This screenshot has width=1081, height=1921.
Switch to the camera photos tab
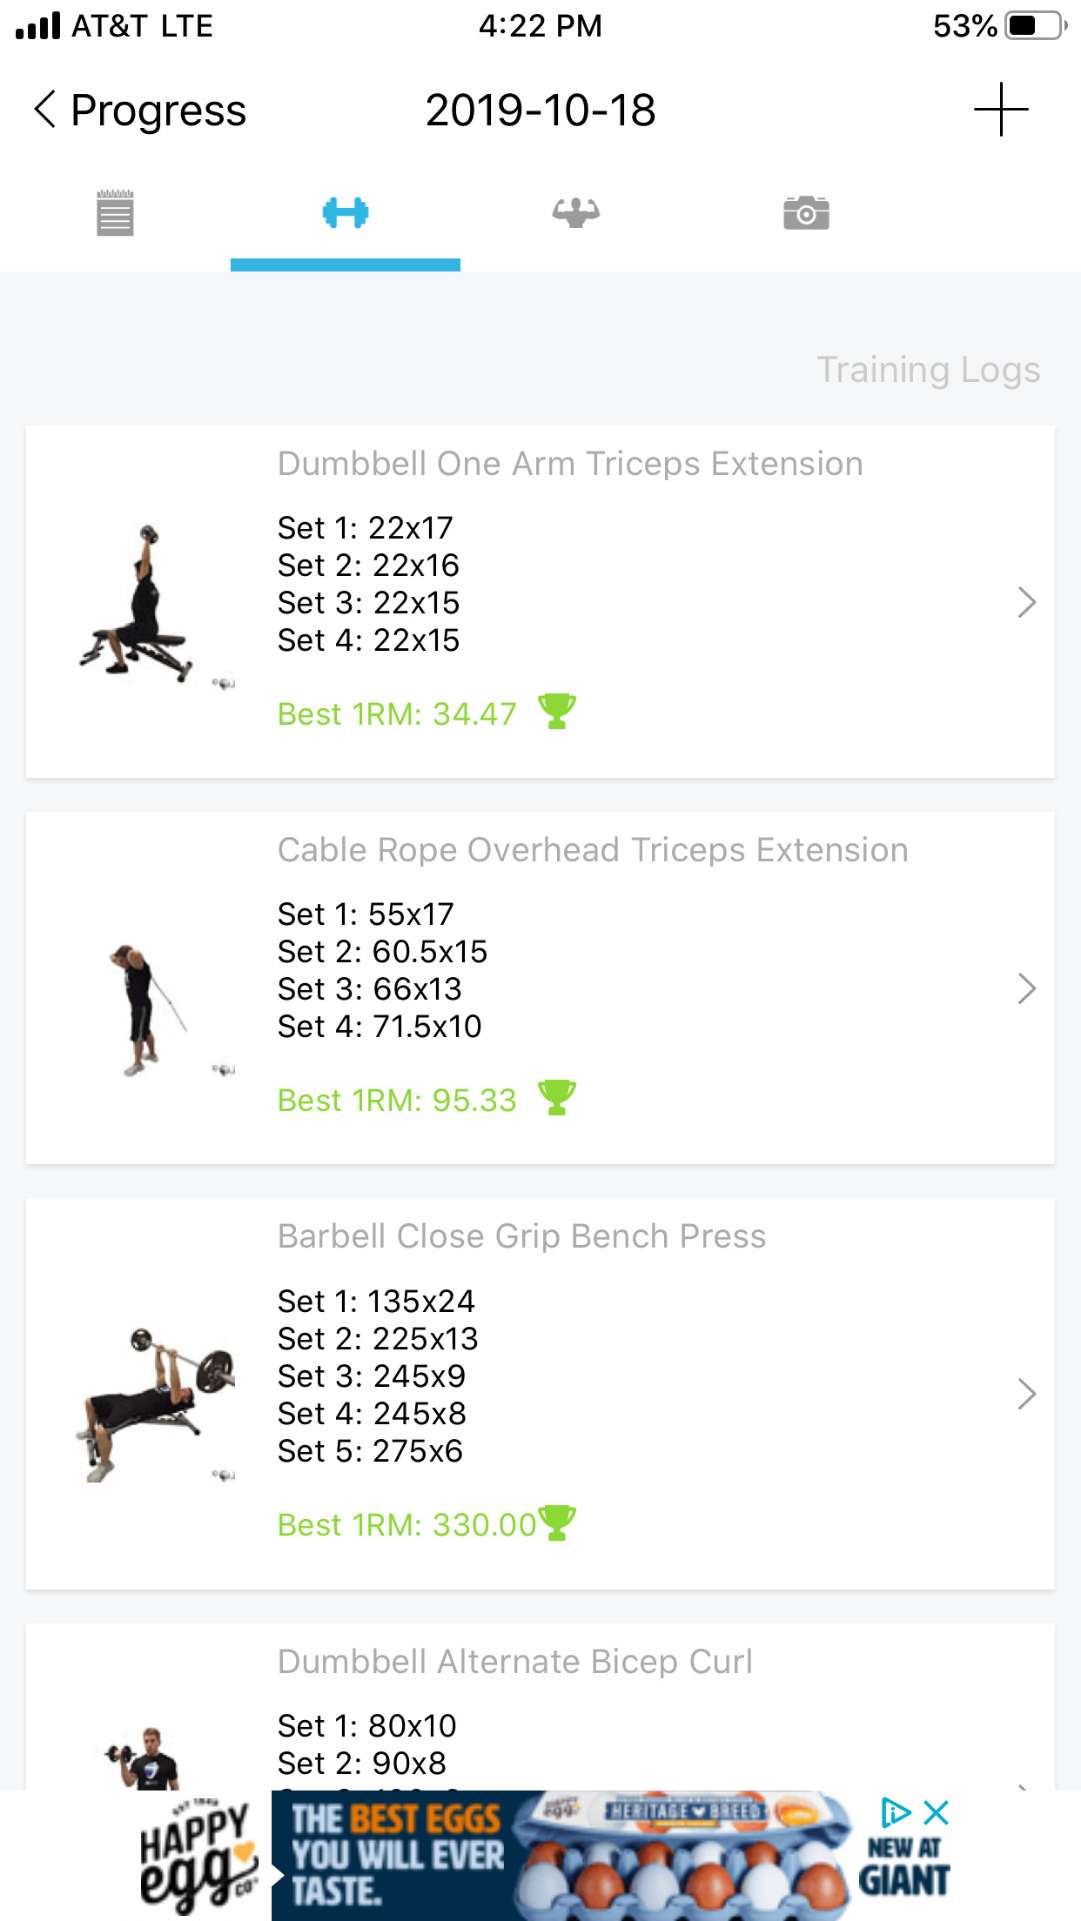point(806,213)
